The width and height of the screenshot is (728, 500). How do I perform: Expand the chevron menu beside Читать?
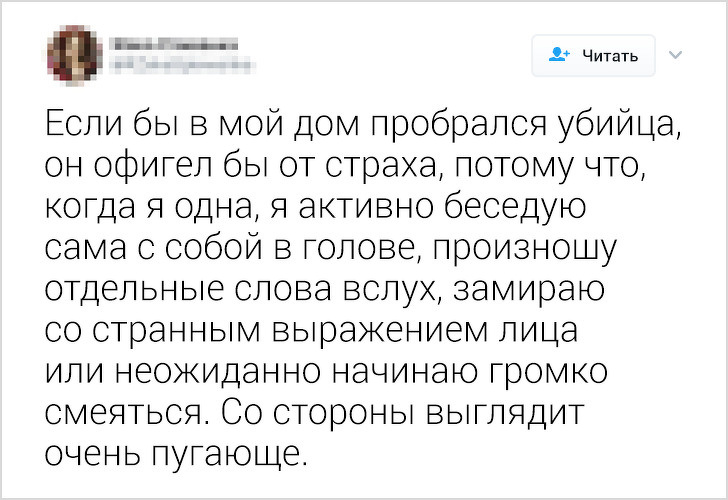click(x=673, y=55)
